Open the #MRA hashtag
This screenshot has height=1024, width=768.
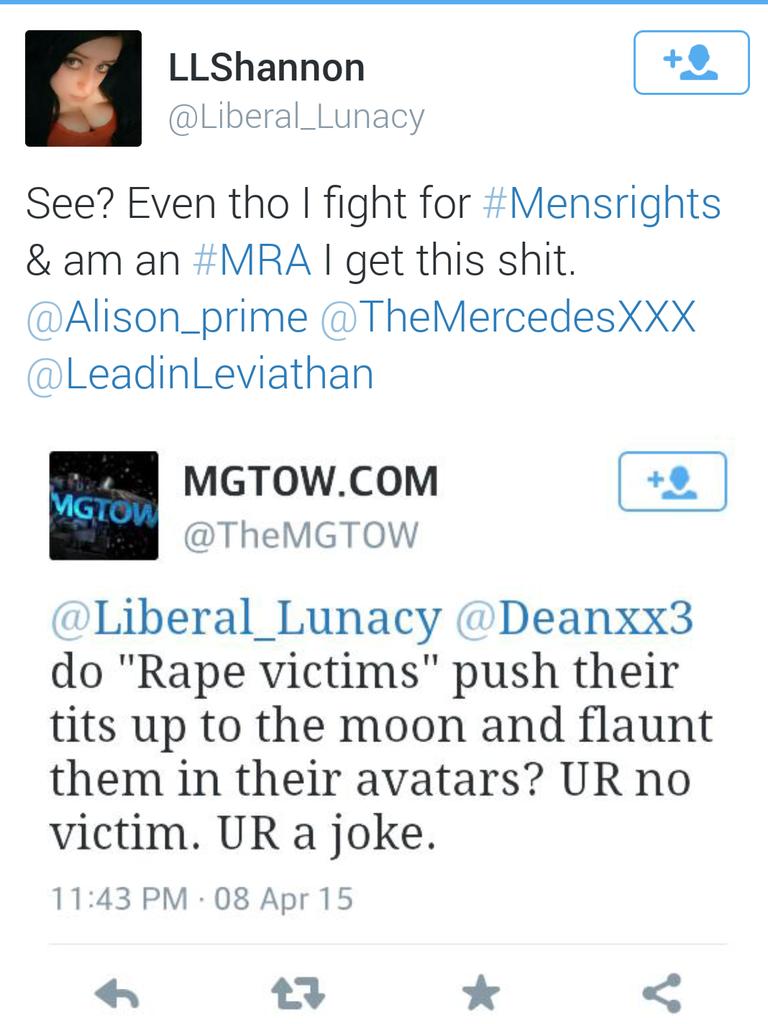252,260
